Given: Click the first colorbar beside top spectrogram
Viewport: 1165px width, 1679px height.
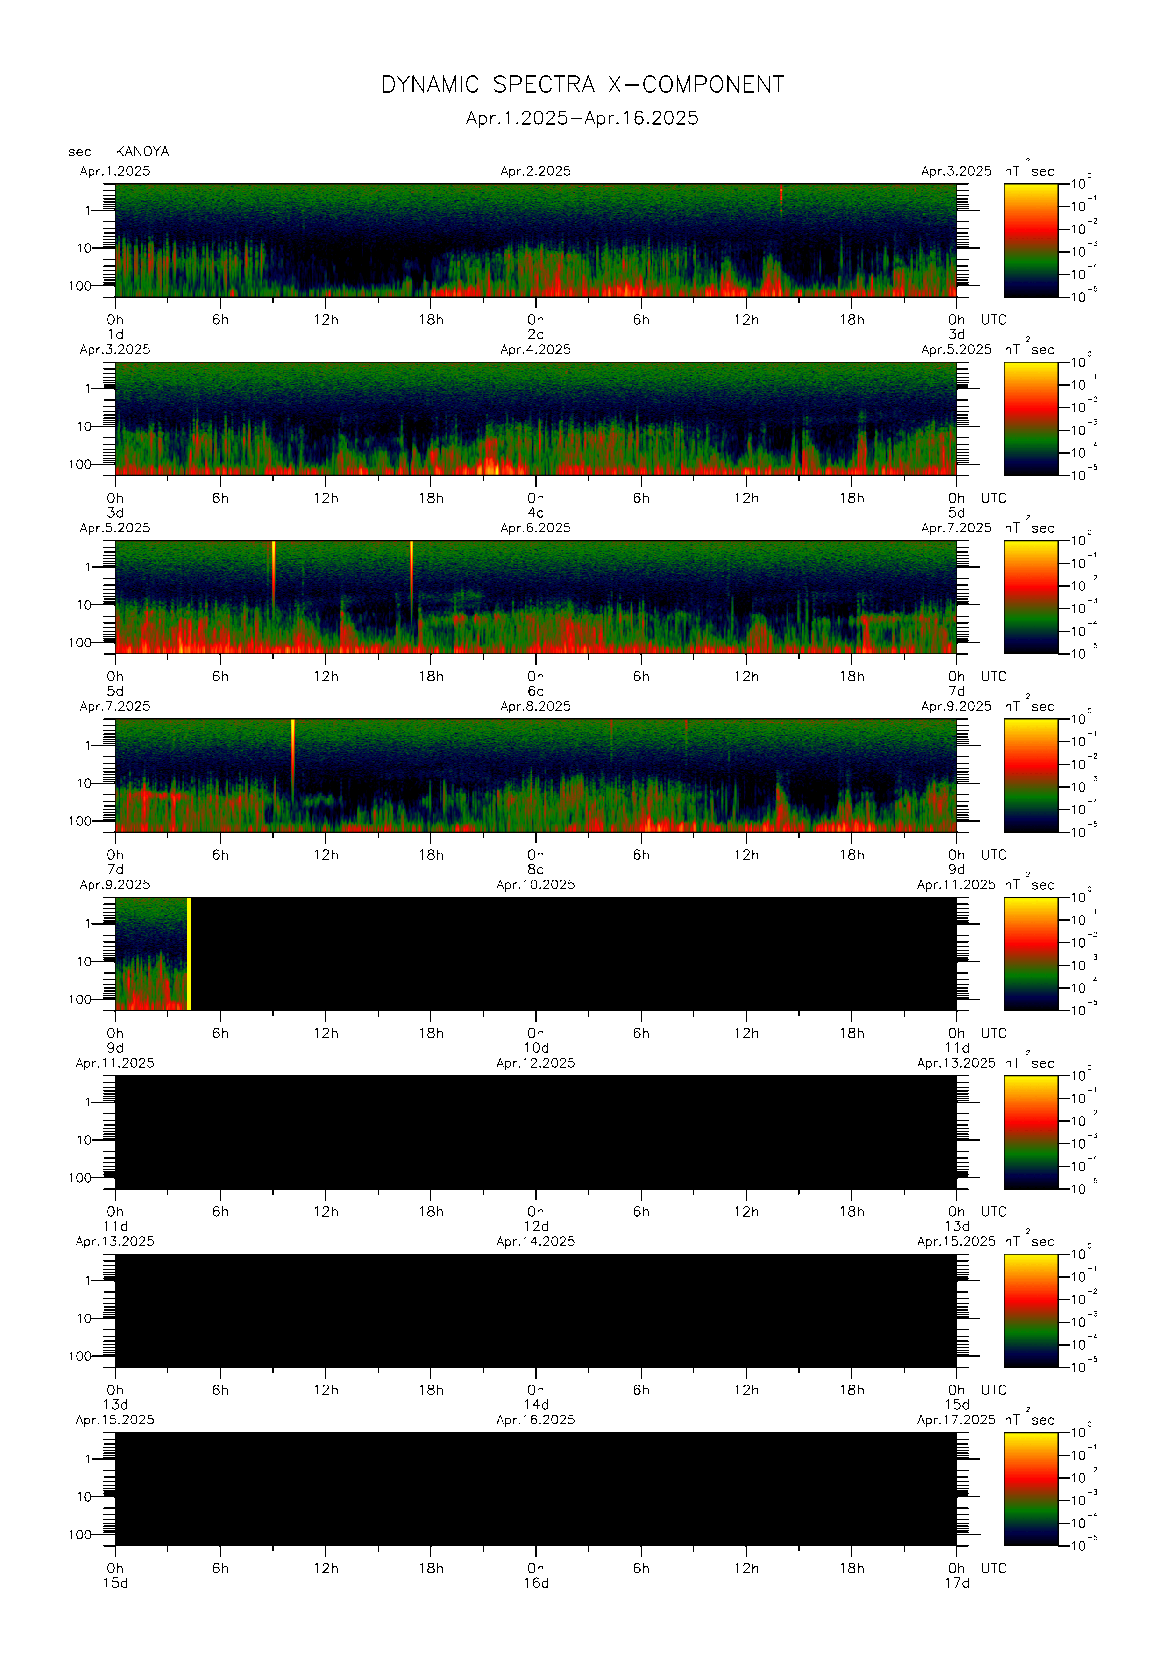Looking at the screenshot, I should pyautogui.click(x=1030, y=240).
